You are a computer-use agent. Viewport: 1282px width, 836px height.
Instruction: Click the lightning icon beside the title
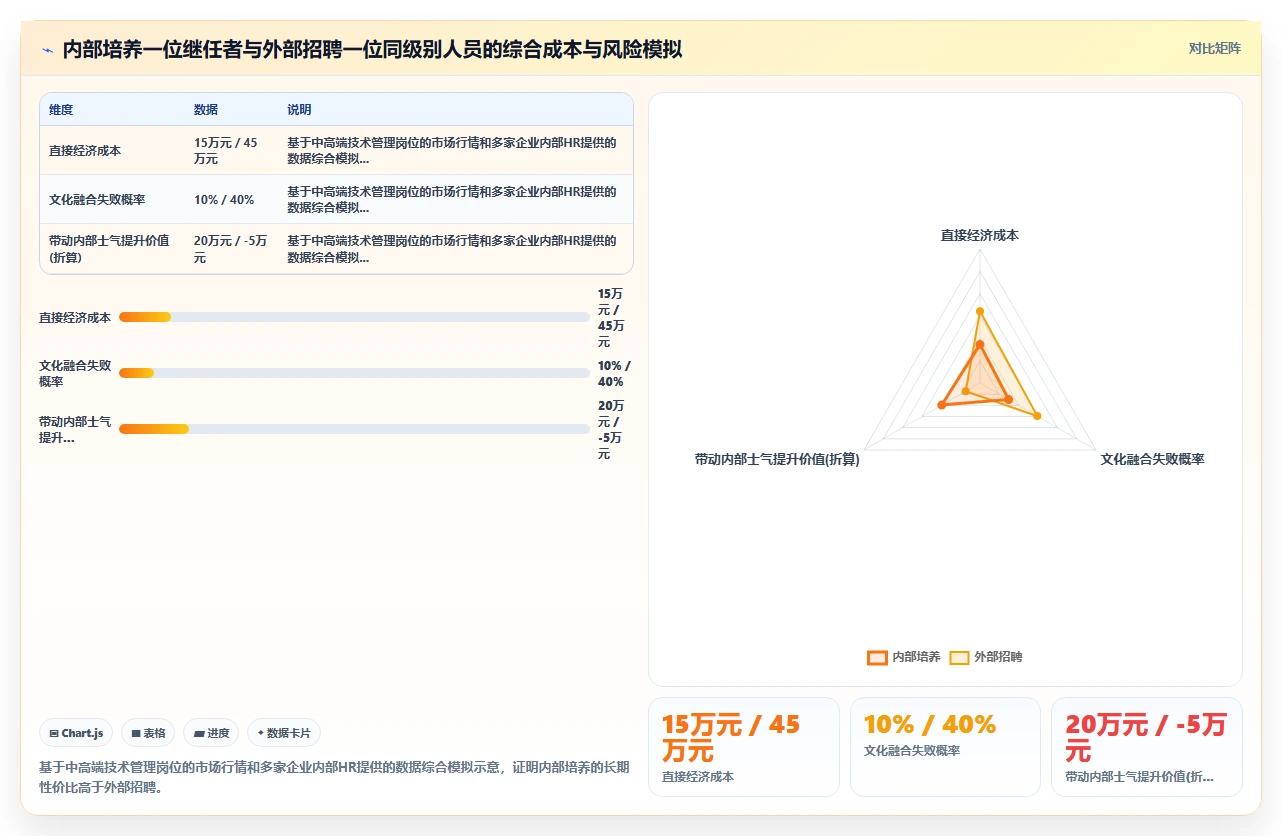[47, 49]
